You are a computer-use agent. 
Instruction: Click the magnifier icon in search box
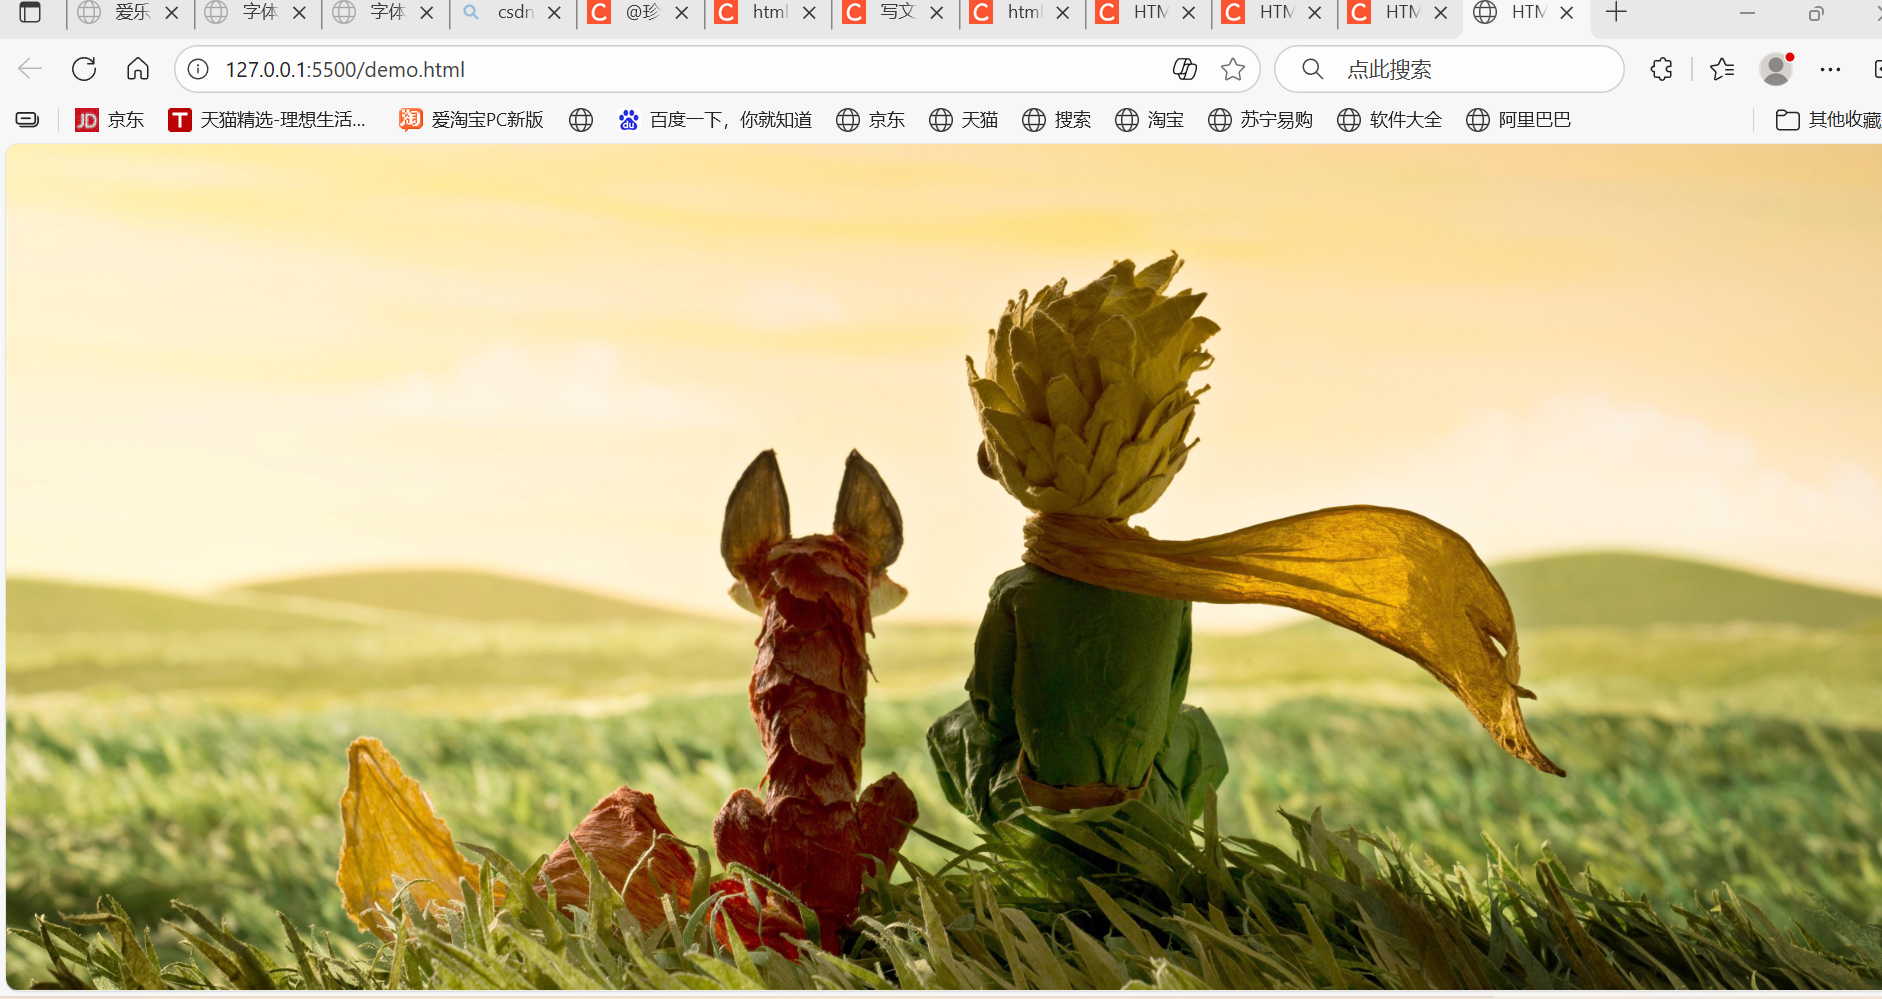[1313, 69]
